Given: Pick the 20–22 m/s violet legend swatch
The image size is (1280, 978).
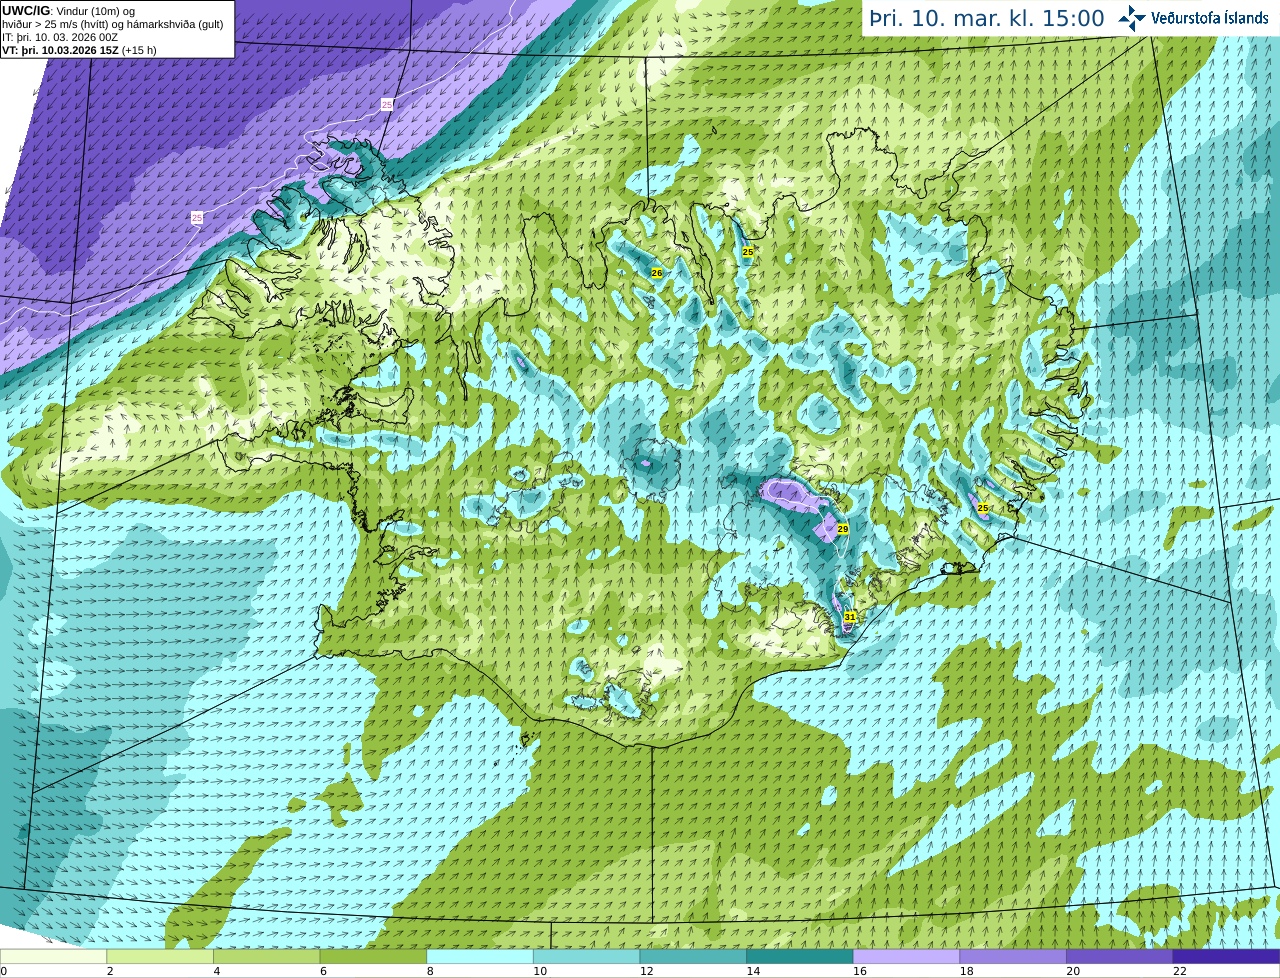Looking at the screenshot, I should (1120, 956).
